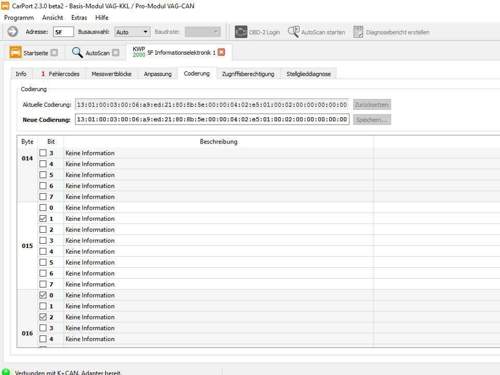This screenshot has width=500, height=375.
Task: Toggle byte 015 bit 6 checkbox
Action: (x=43, y=273)
